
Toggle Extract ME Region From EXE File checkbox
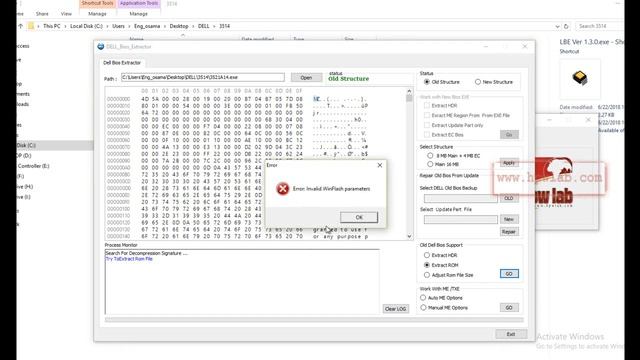[427, 115]
